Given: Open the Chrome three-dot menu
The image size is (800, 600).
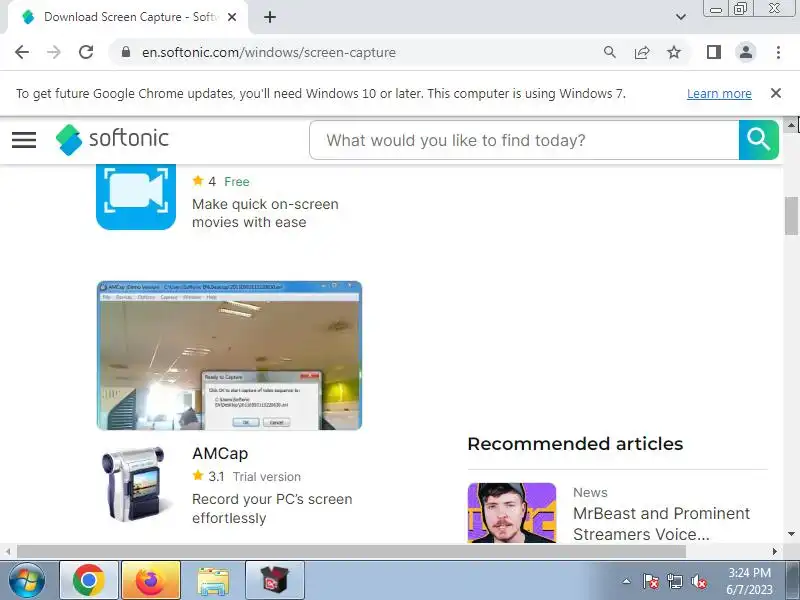Looking at the screenshot, I should 778,52.
